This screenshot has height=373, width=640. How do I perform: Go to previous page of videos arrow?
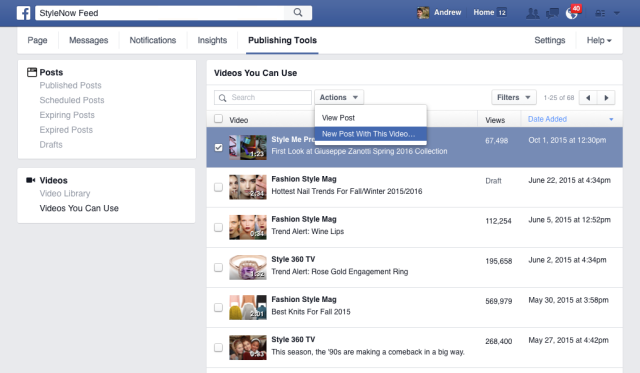click(588, 98)
